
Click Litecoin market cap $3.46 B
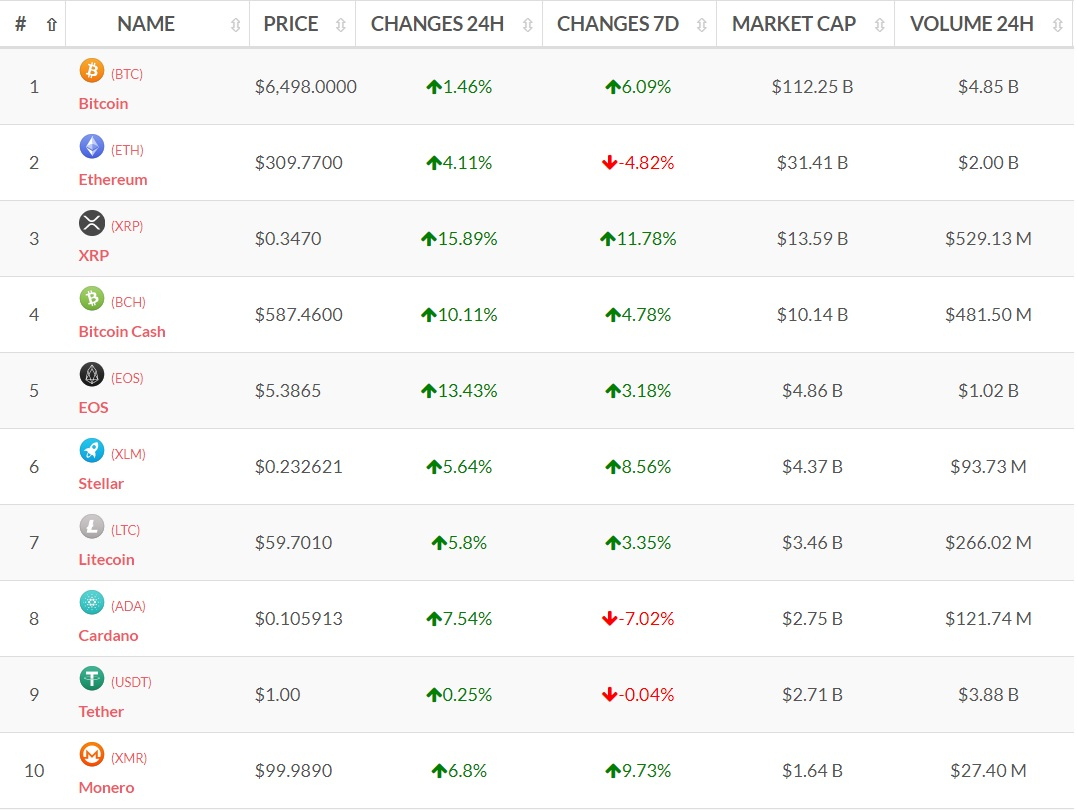click(813, 543)
